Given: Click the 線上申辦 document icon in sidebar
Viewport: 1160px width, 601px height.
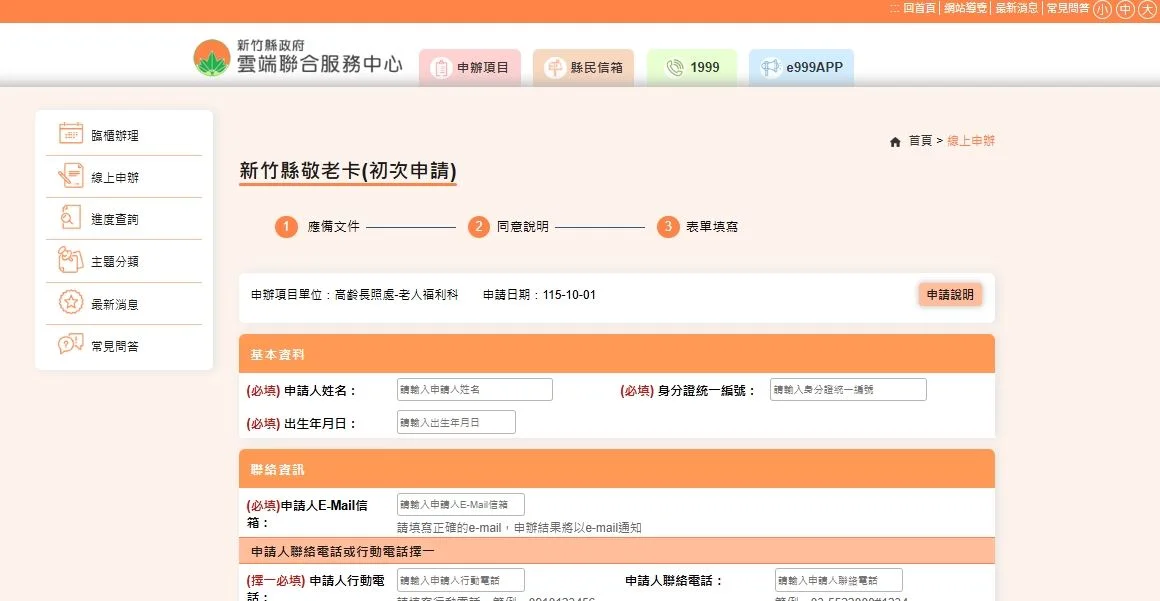Looking at the screenshot, I should coord(71,176).
